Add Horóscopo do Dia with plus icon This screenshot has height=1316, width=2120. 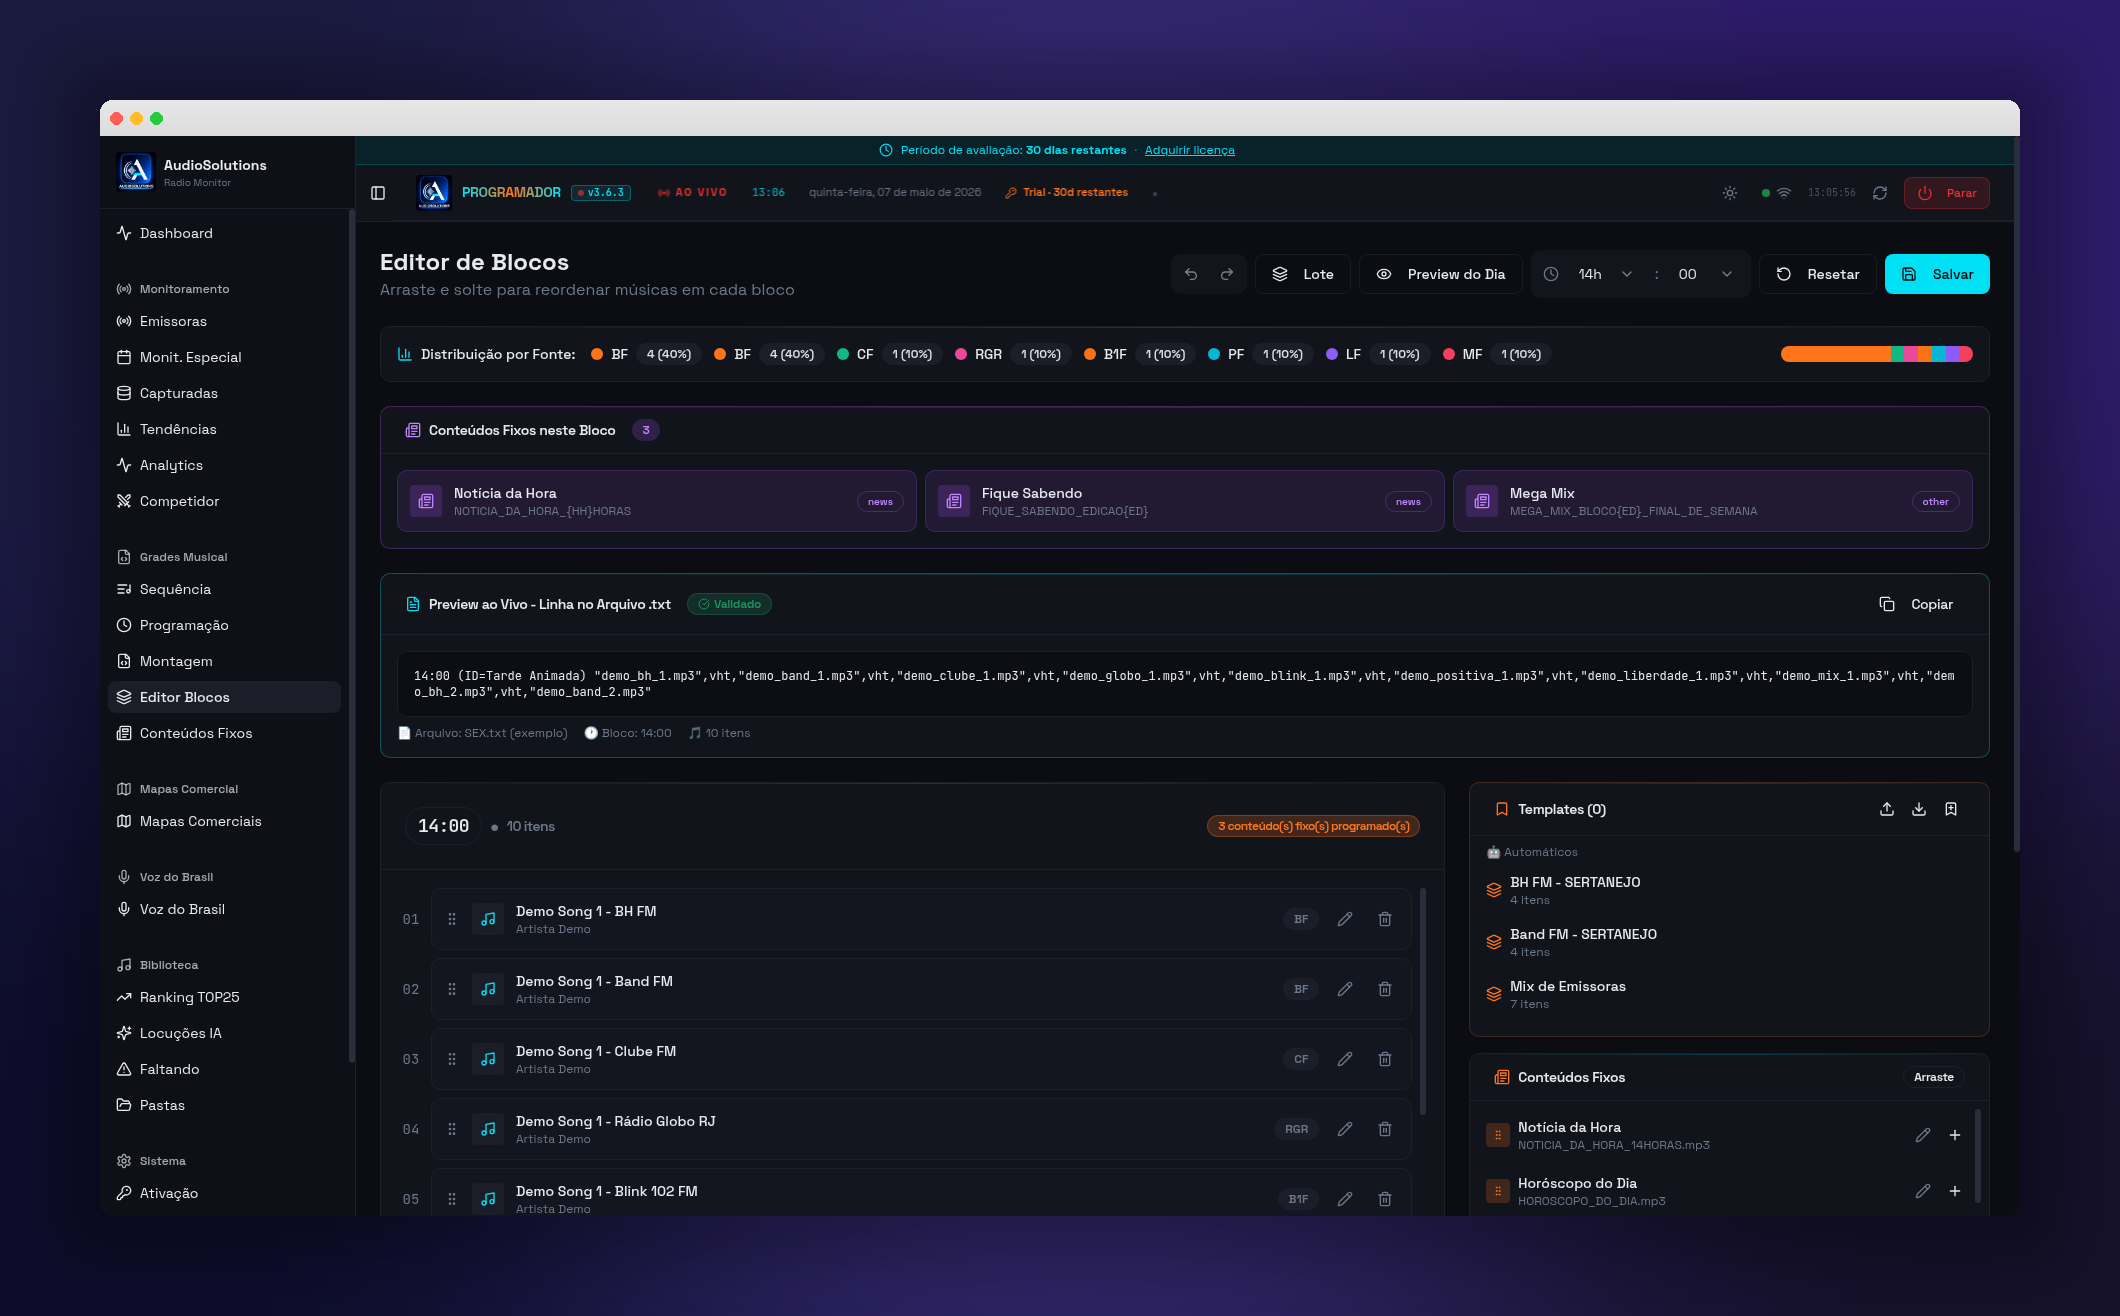click(x=1955, y=1191)
